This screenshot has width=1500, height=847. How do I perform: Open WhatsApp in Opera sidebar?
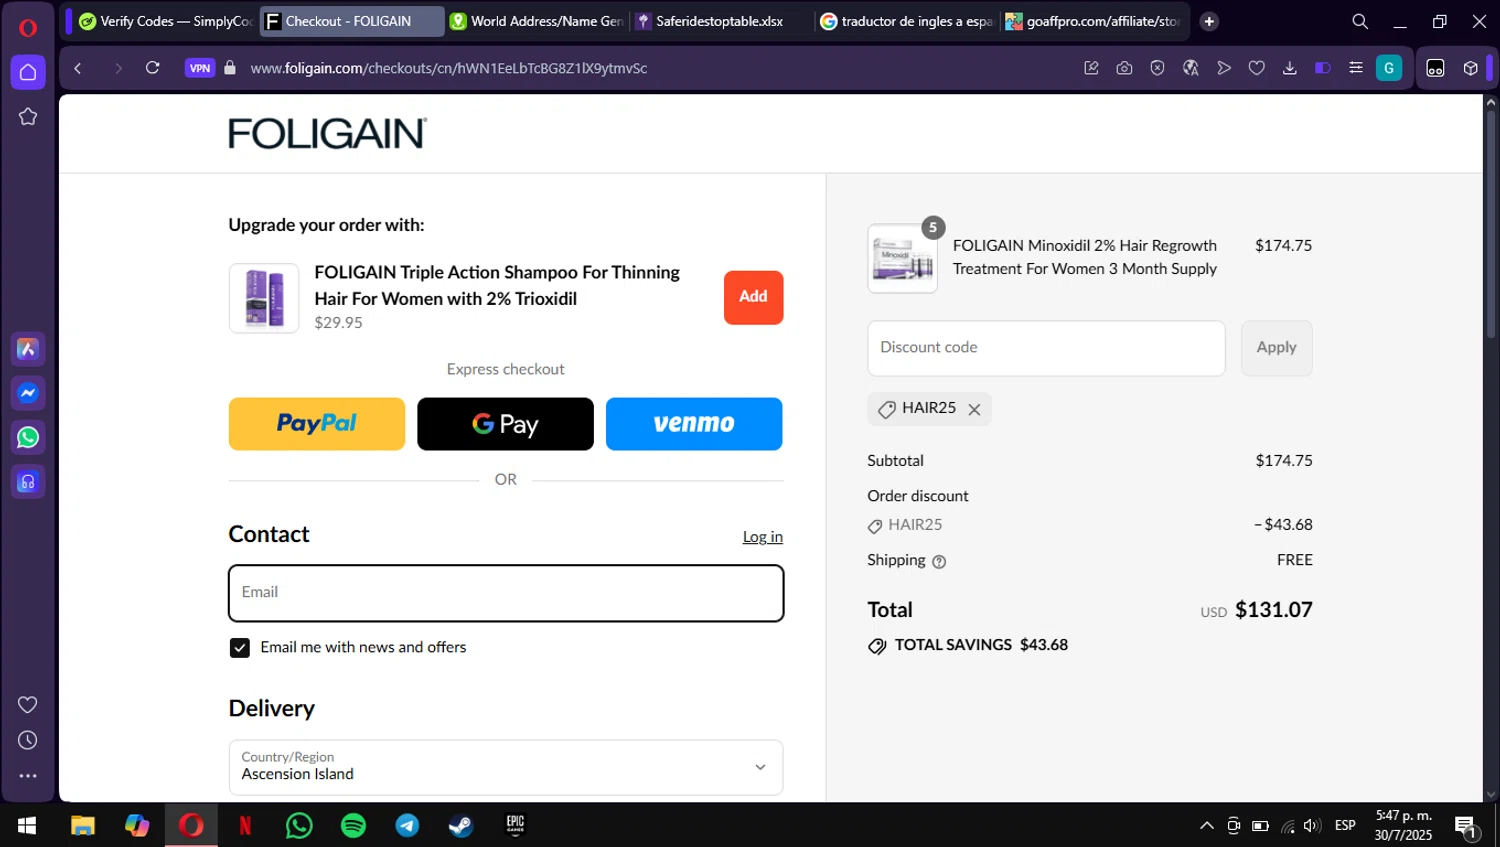point(28,437)
